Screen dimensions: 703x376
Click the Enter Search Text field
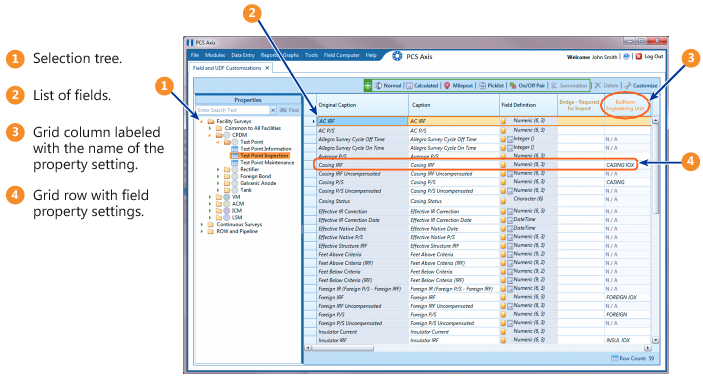[x=233, y=110]
